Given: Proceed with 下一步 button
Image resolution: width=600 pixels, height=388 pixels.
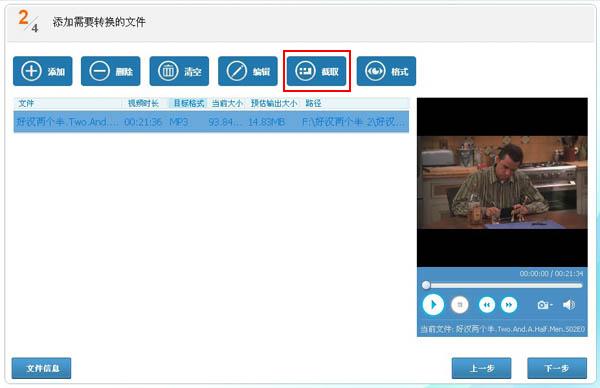Looking at the screenshot, I should (x=557, y=368).
